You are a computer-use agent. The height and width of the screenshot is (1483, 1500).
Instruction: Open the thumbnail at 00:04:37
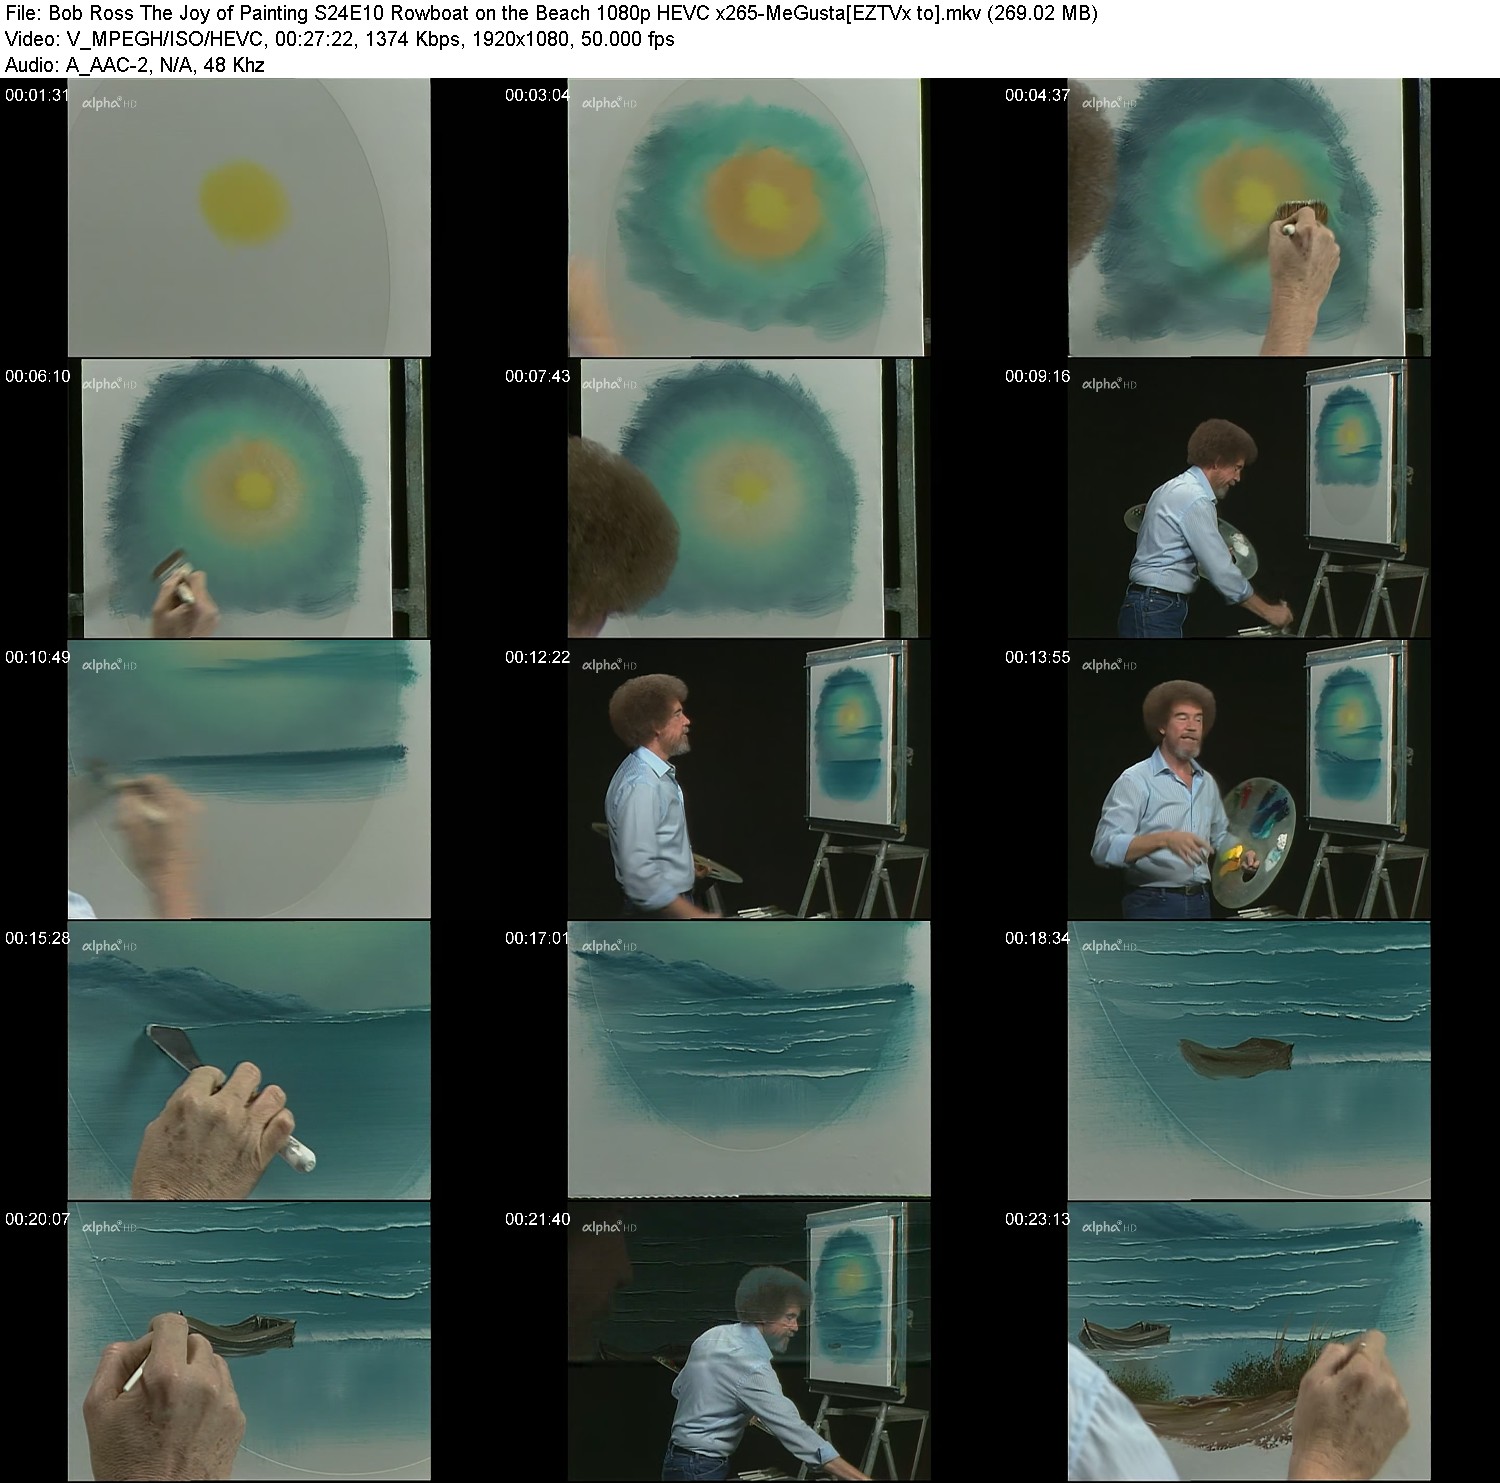coord(1250,218)
